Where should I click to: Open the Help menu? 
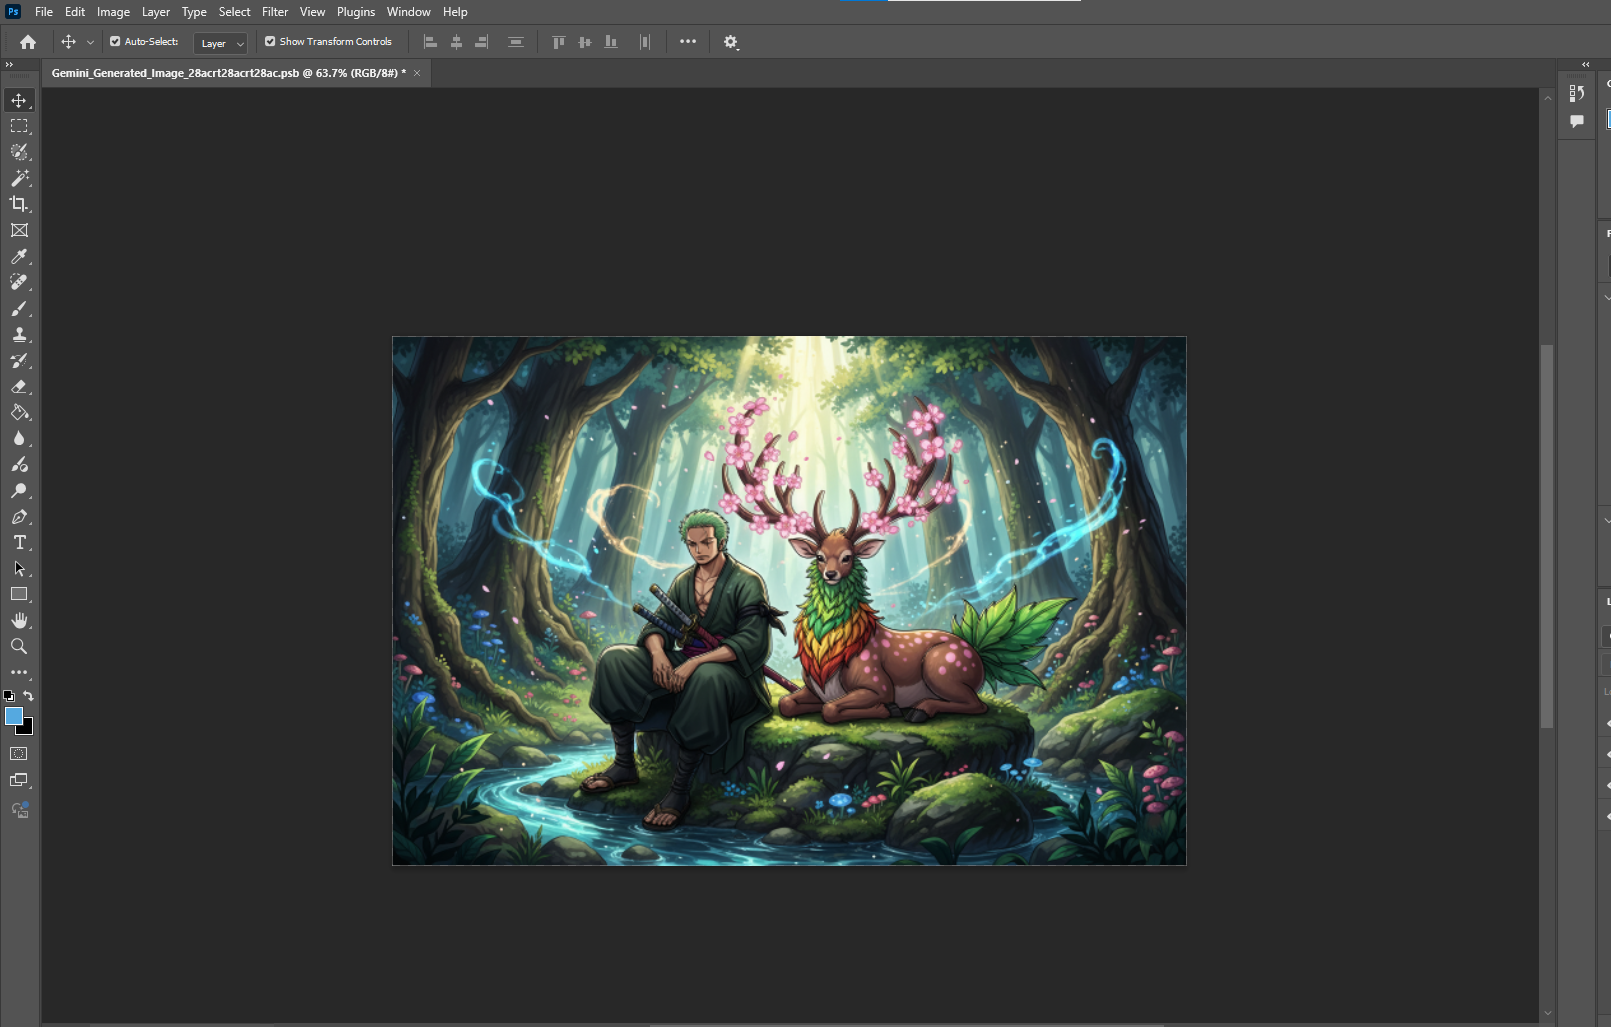[x=455, y=12]
